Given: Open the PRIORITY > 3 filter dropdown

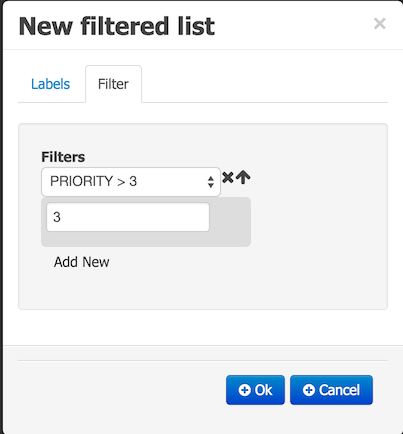Looking at the screenshot, I should (x=131, y=182).
